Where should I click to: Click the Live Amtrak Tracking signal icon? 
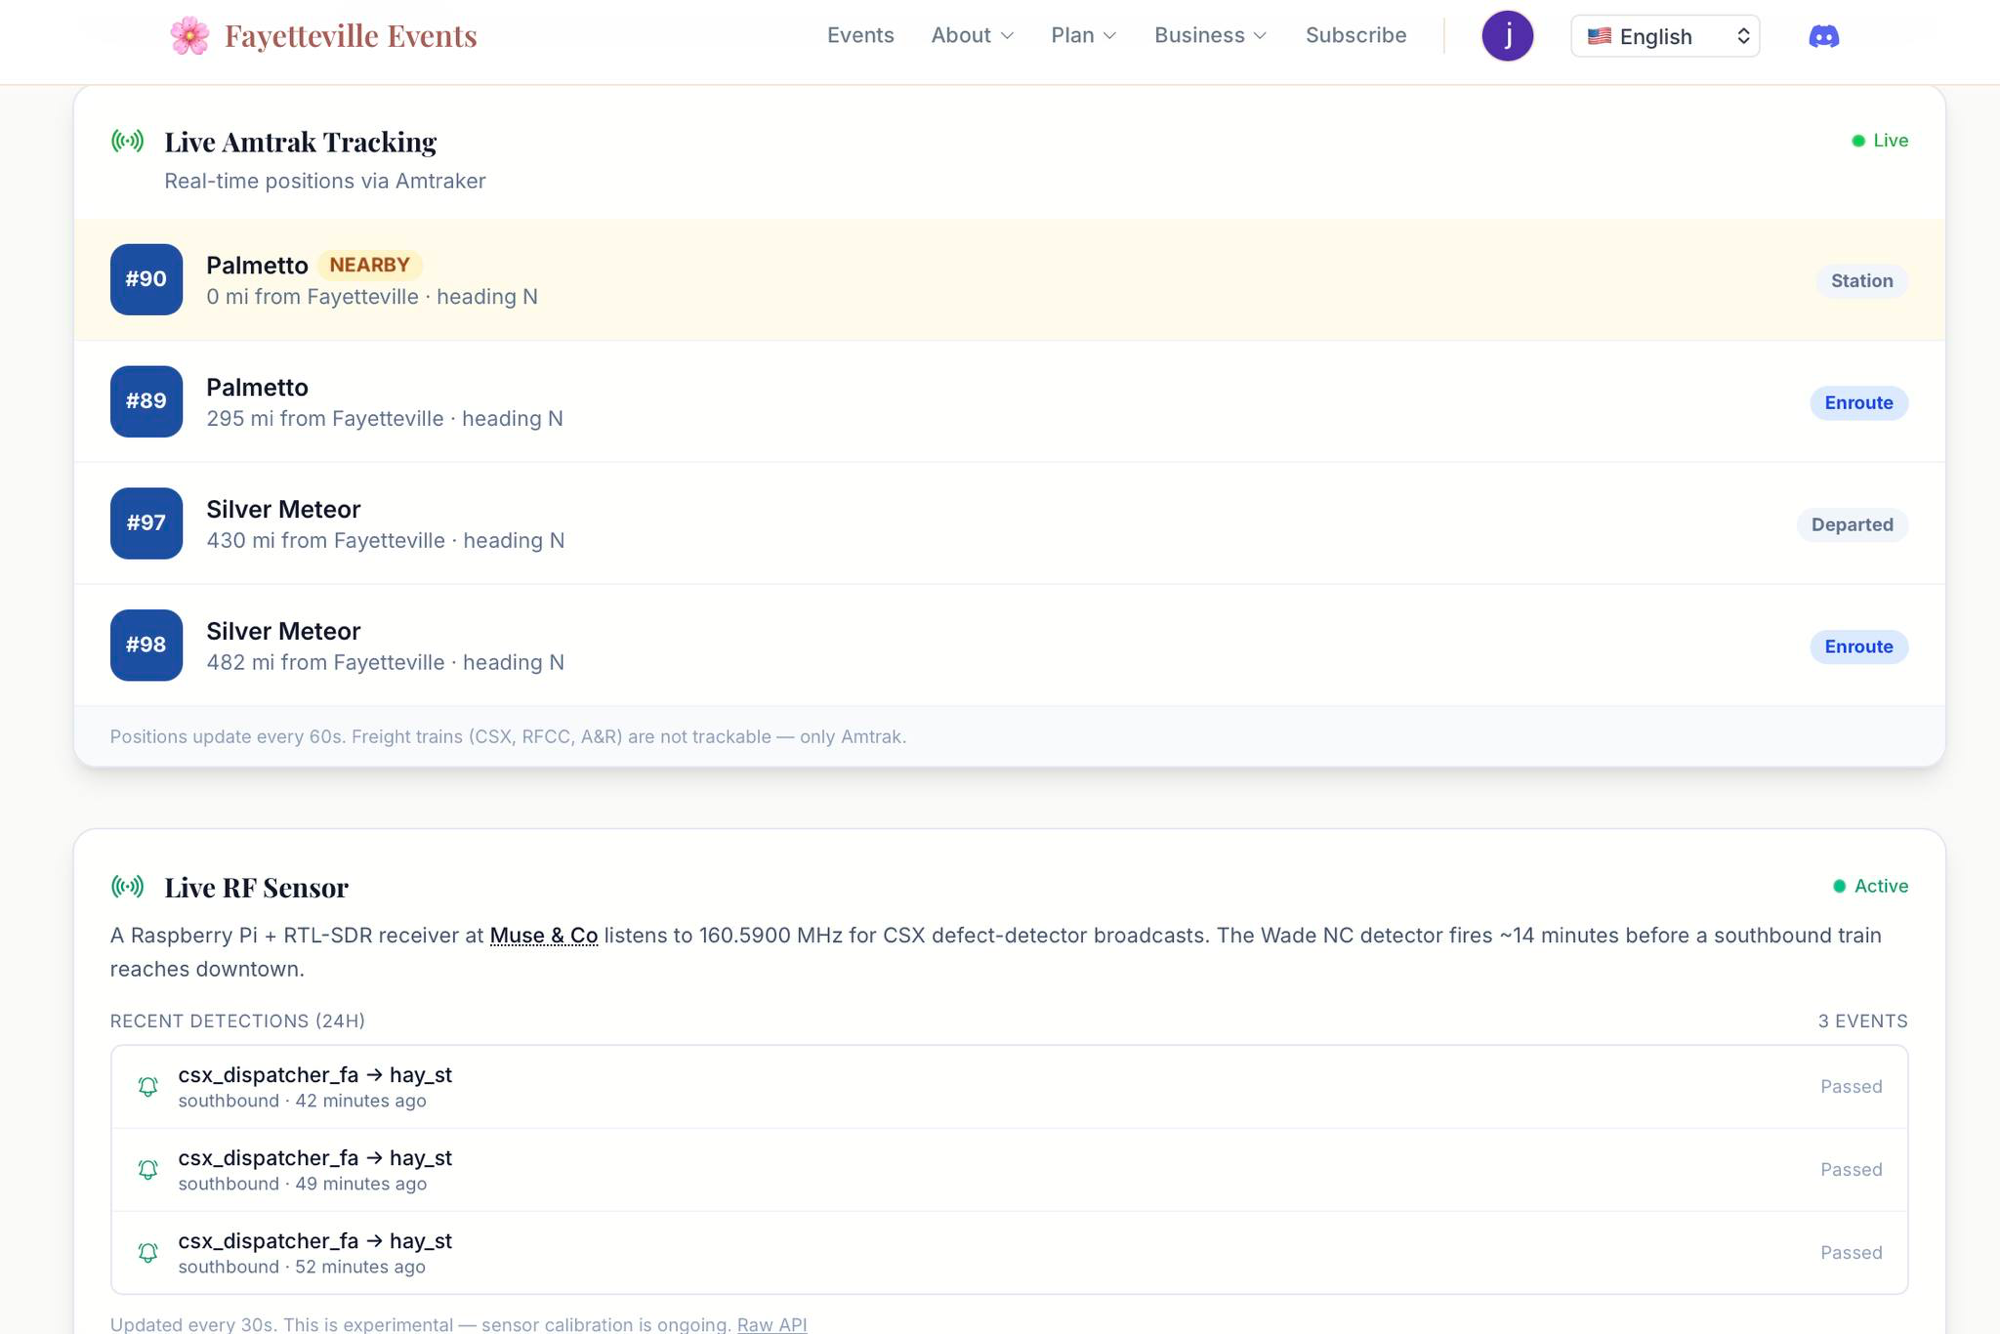127,141
